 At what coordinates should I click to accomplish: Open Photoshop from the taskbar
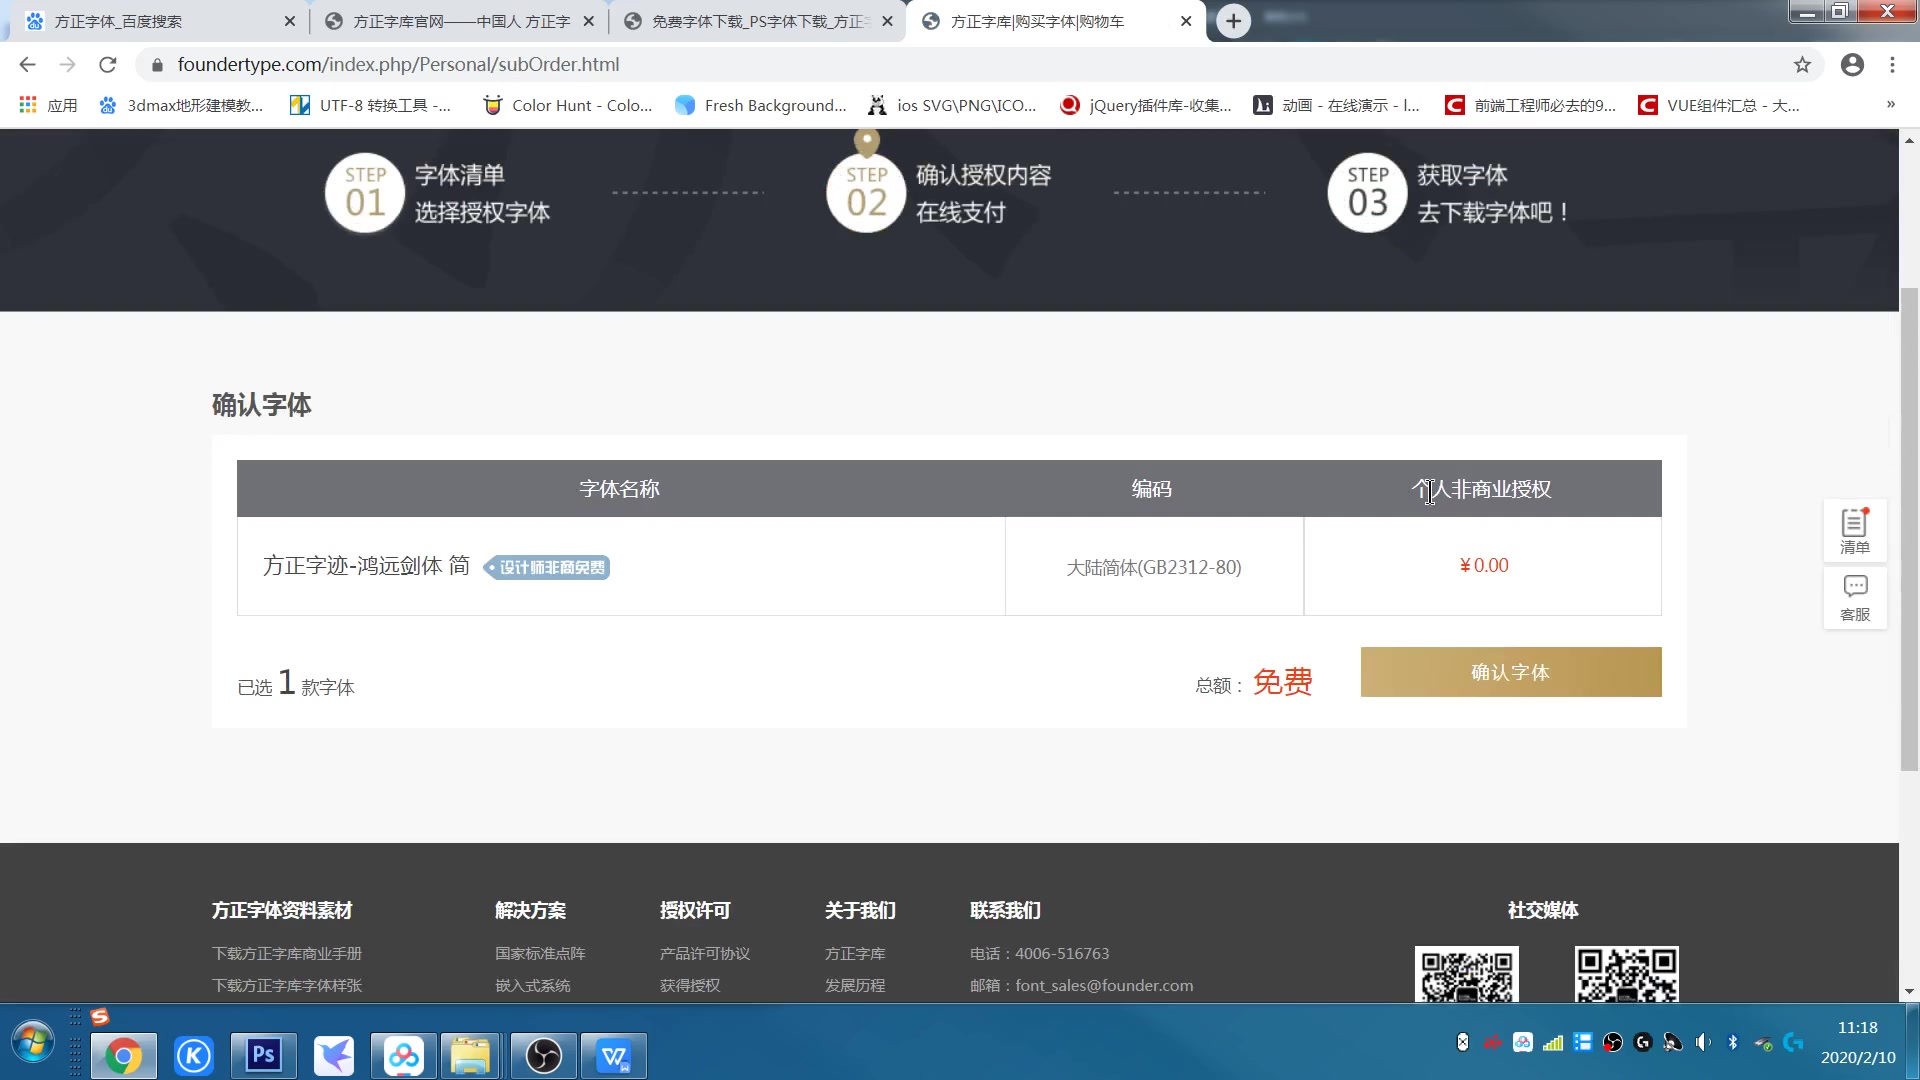[x=264, y=1056]
